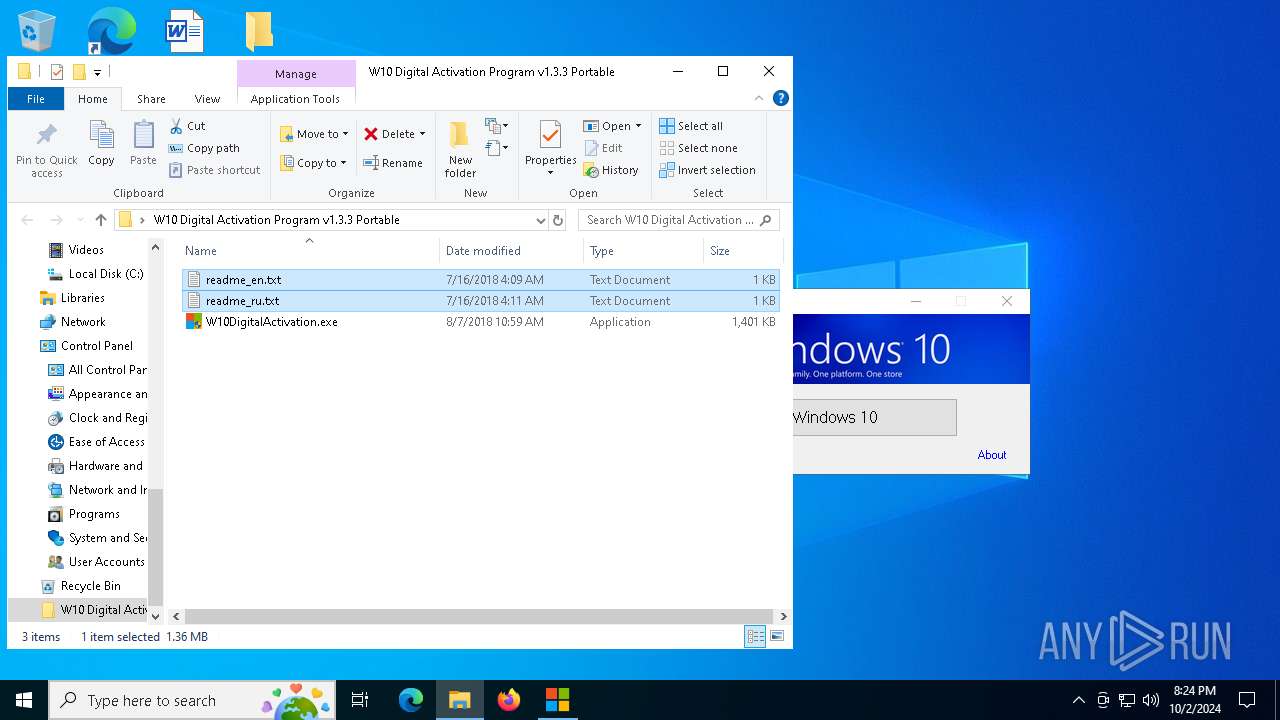Sort by the Type column header
Screen dimensions: 1280x720
point(643,251)
